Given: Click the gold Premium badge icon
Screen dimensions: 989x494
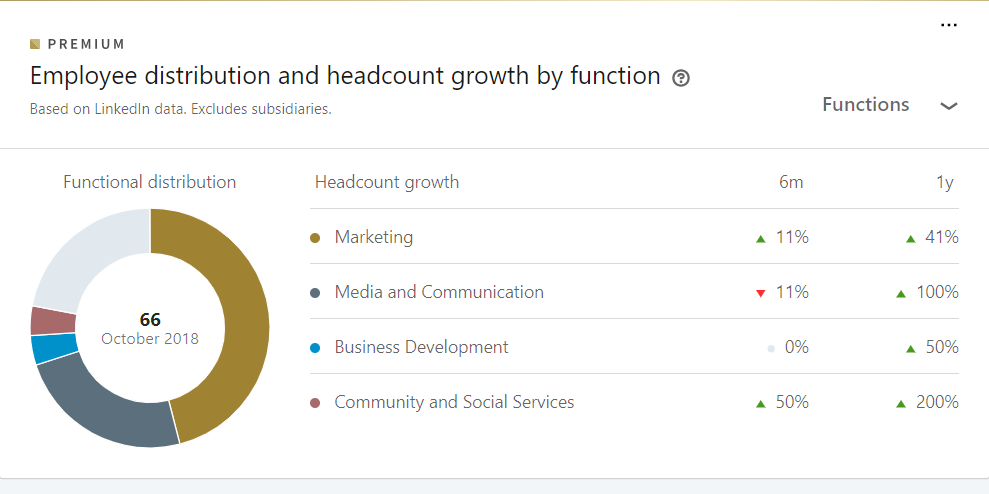Looking at the screenshot, I should pos(35,44).
